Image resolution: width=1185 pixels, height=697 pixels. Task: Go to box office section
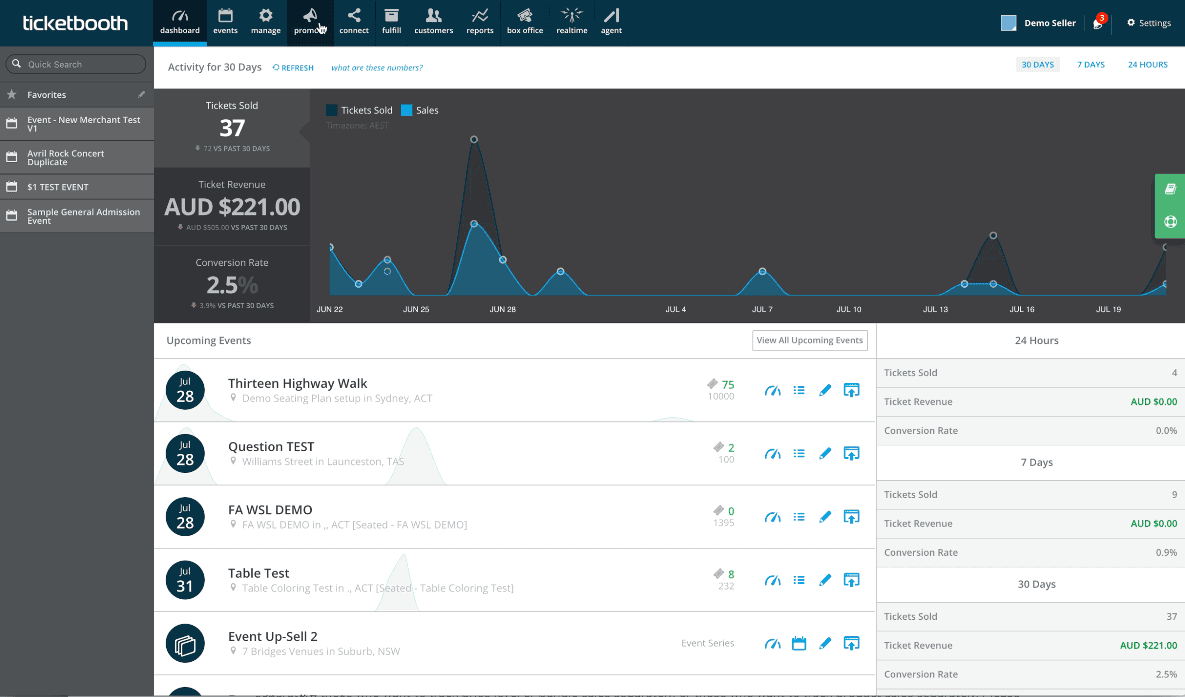pyautogui.click(x=525, y=21)
